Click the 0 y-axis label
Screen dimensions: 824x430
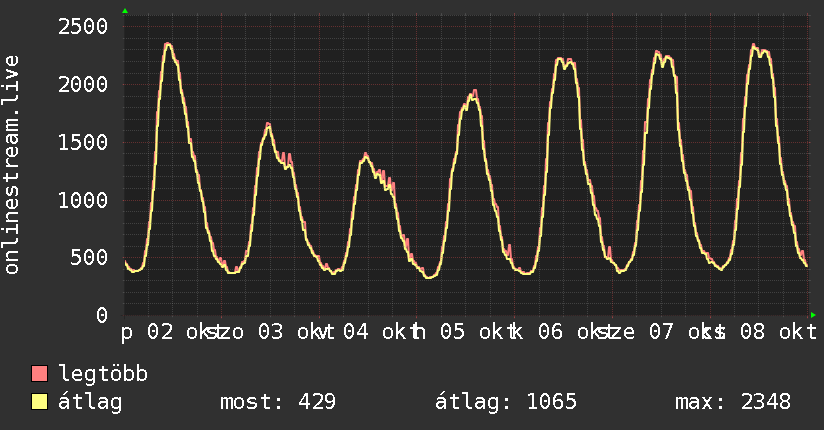coord(102,315)
